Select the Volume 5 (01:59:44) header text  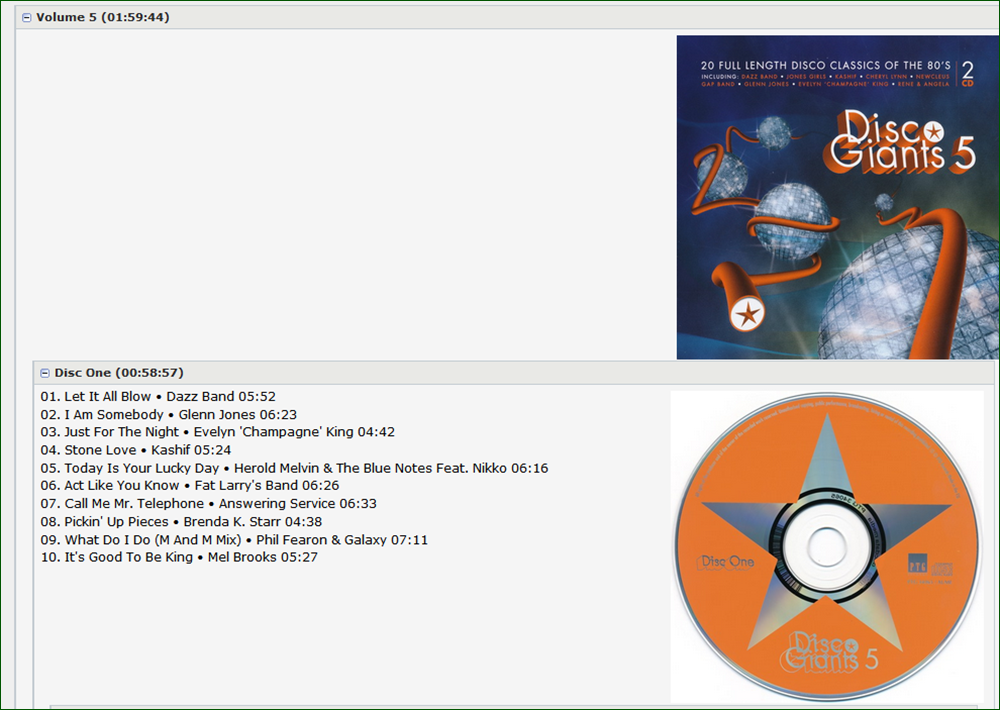coord(103,17)
